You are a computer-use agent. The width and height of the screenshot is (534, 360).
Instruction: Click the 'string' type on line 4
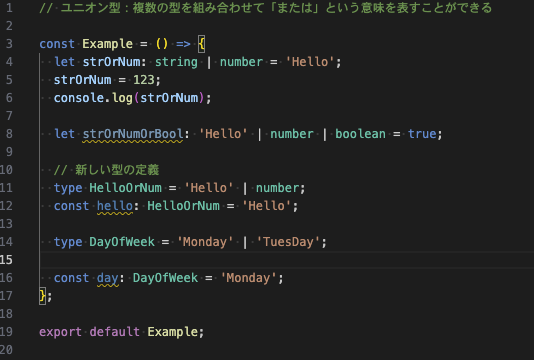[176, 62]
